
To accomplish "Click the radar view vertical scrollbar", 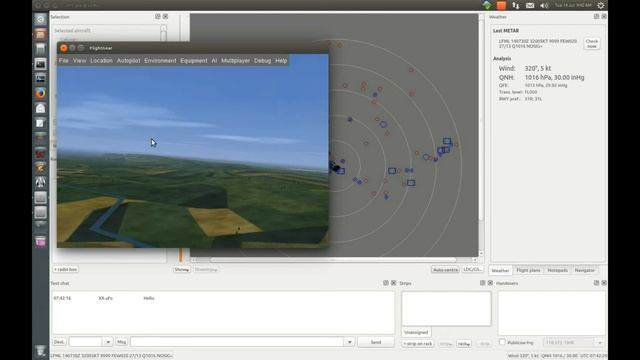I will 481,135.
